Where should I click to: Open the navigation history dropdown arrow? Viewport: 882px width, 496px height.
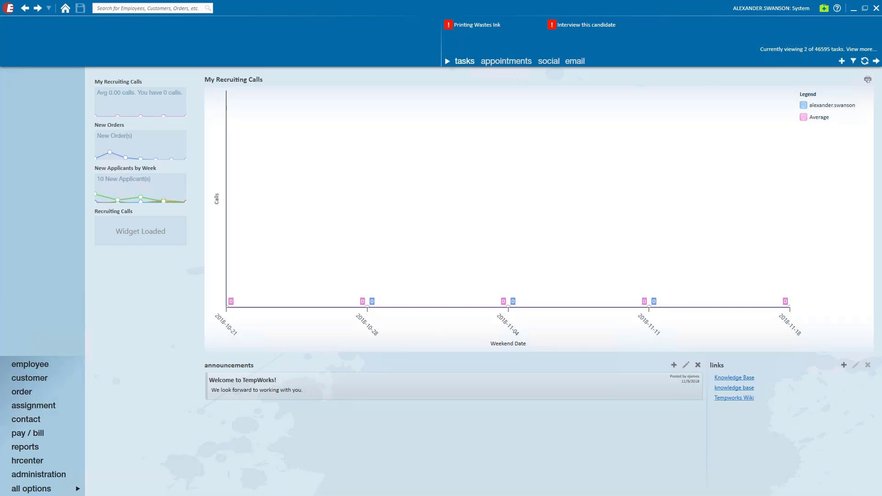[x=49, y=8]
